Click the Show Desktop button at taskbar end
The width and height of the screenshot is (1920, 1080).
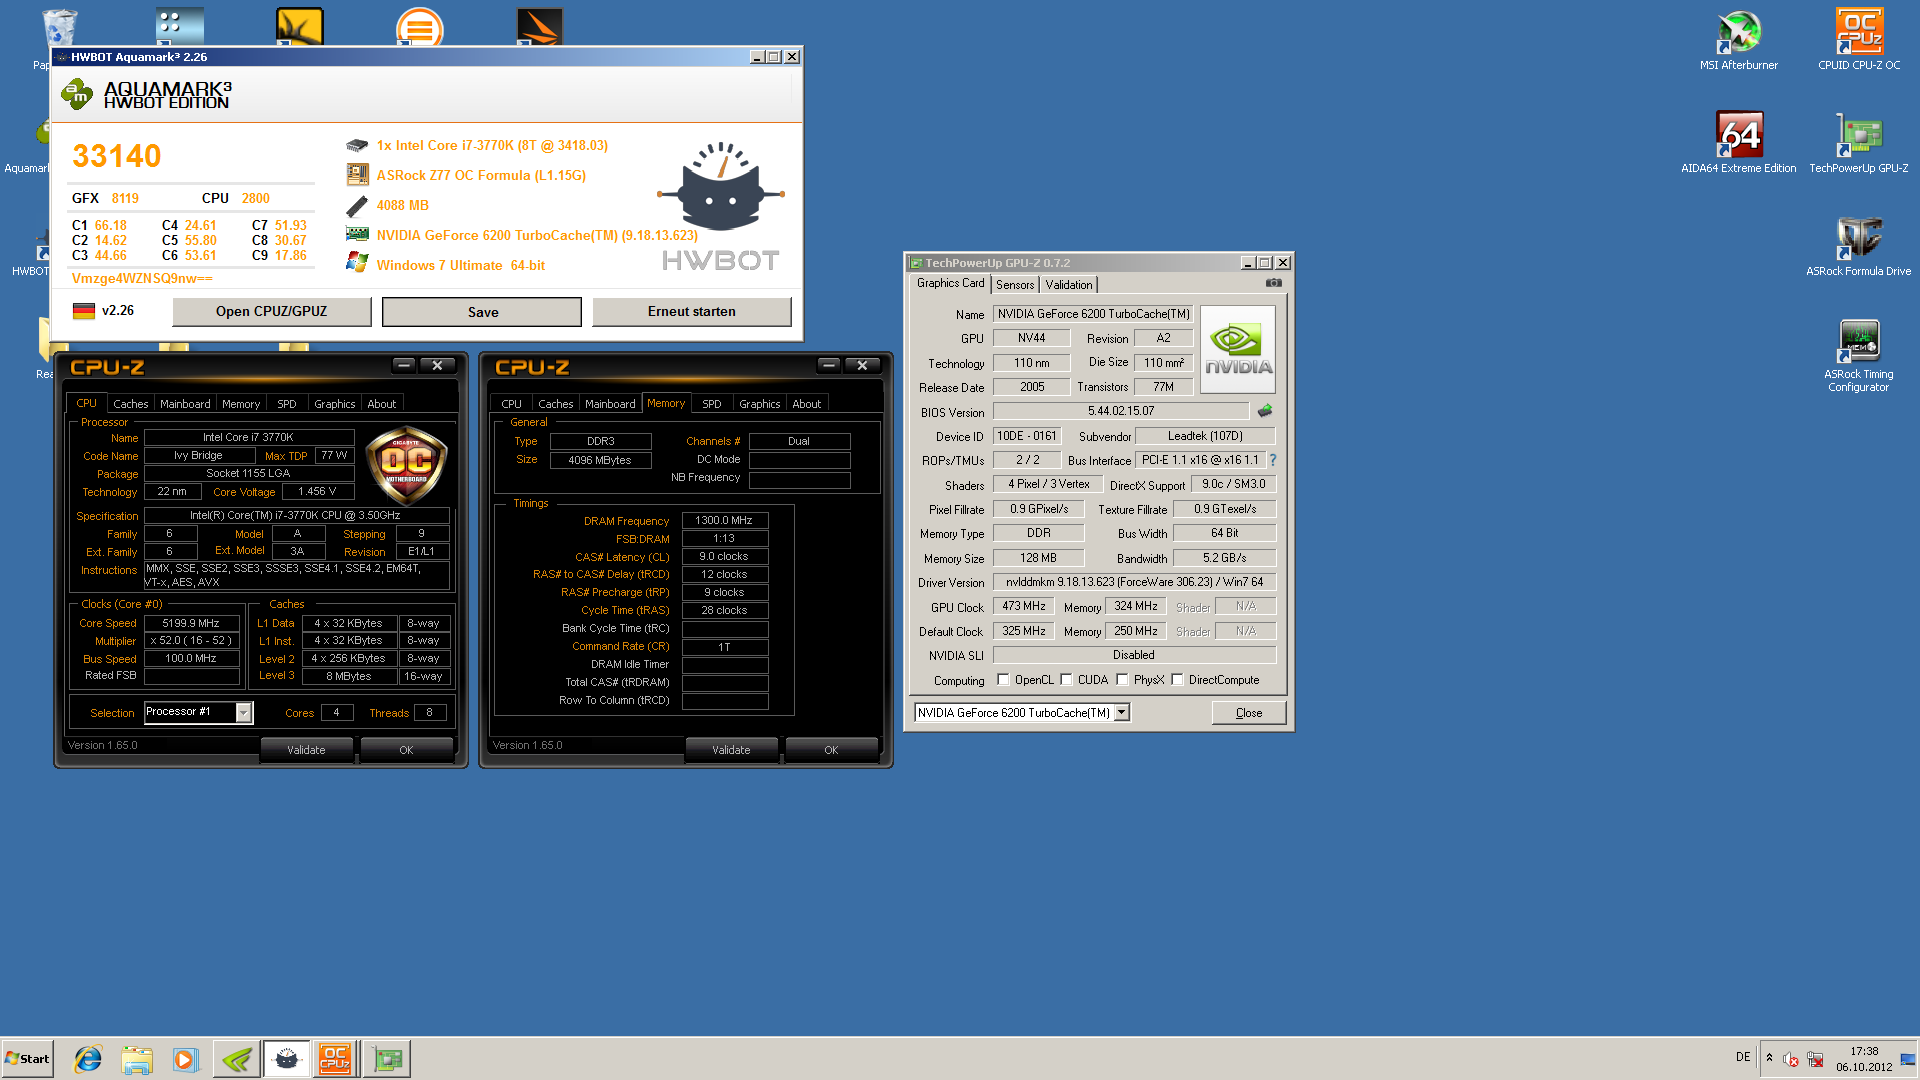(1909, 1059)
